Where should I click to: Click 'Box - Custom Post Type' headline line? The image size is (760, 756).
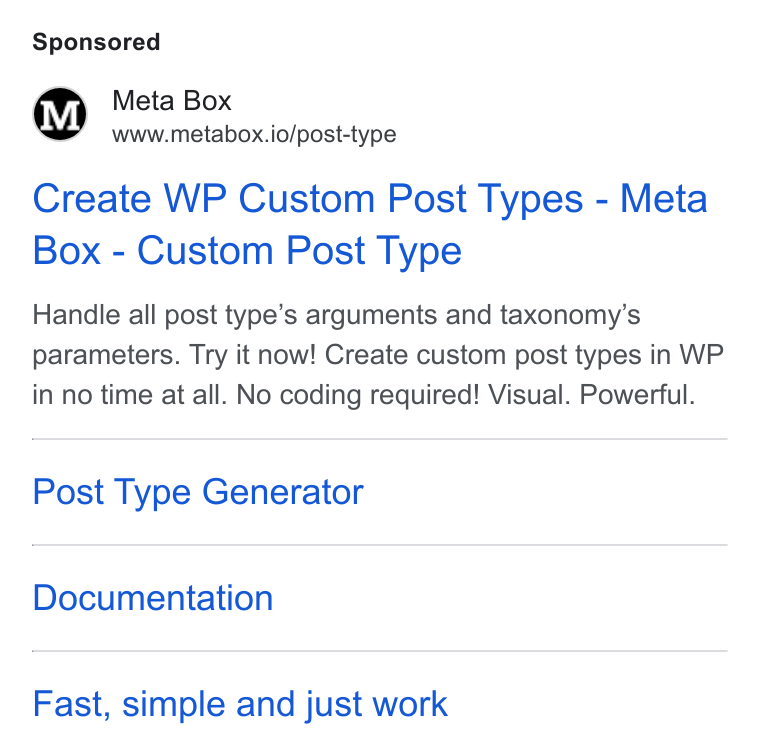click(x=247, y=251)
